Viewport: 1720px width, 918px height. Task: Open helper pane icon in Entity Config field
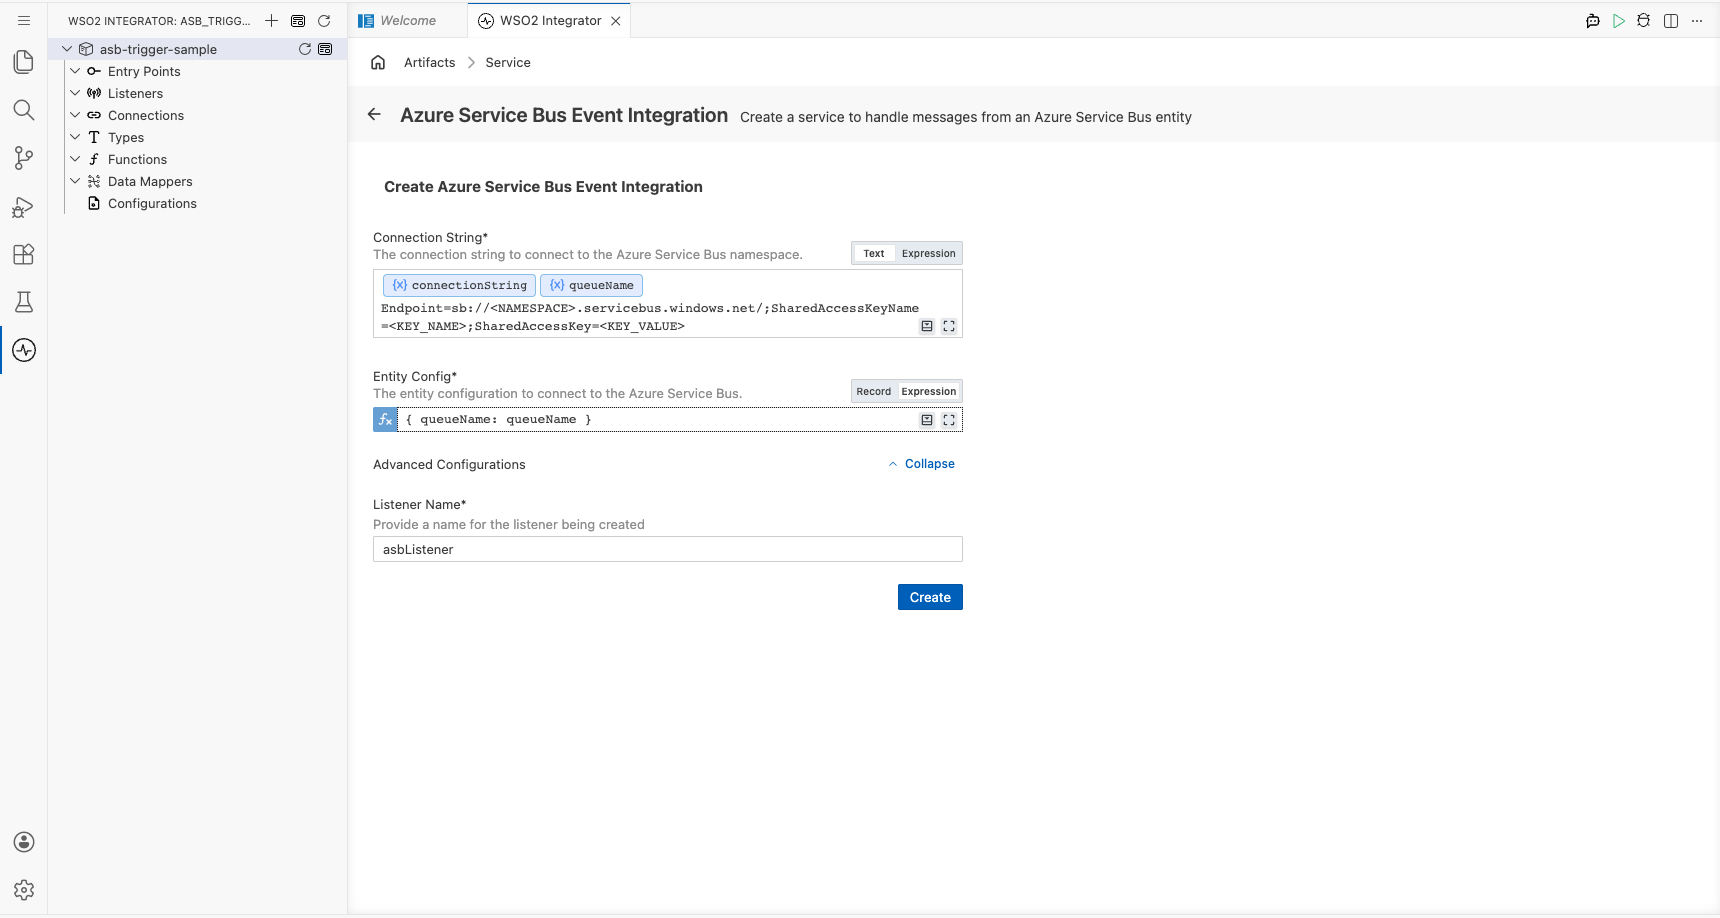coord(927,420)
